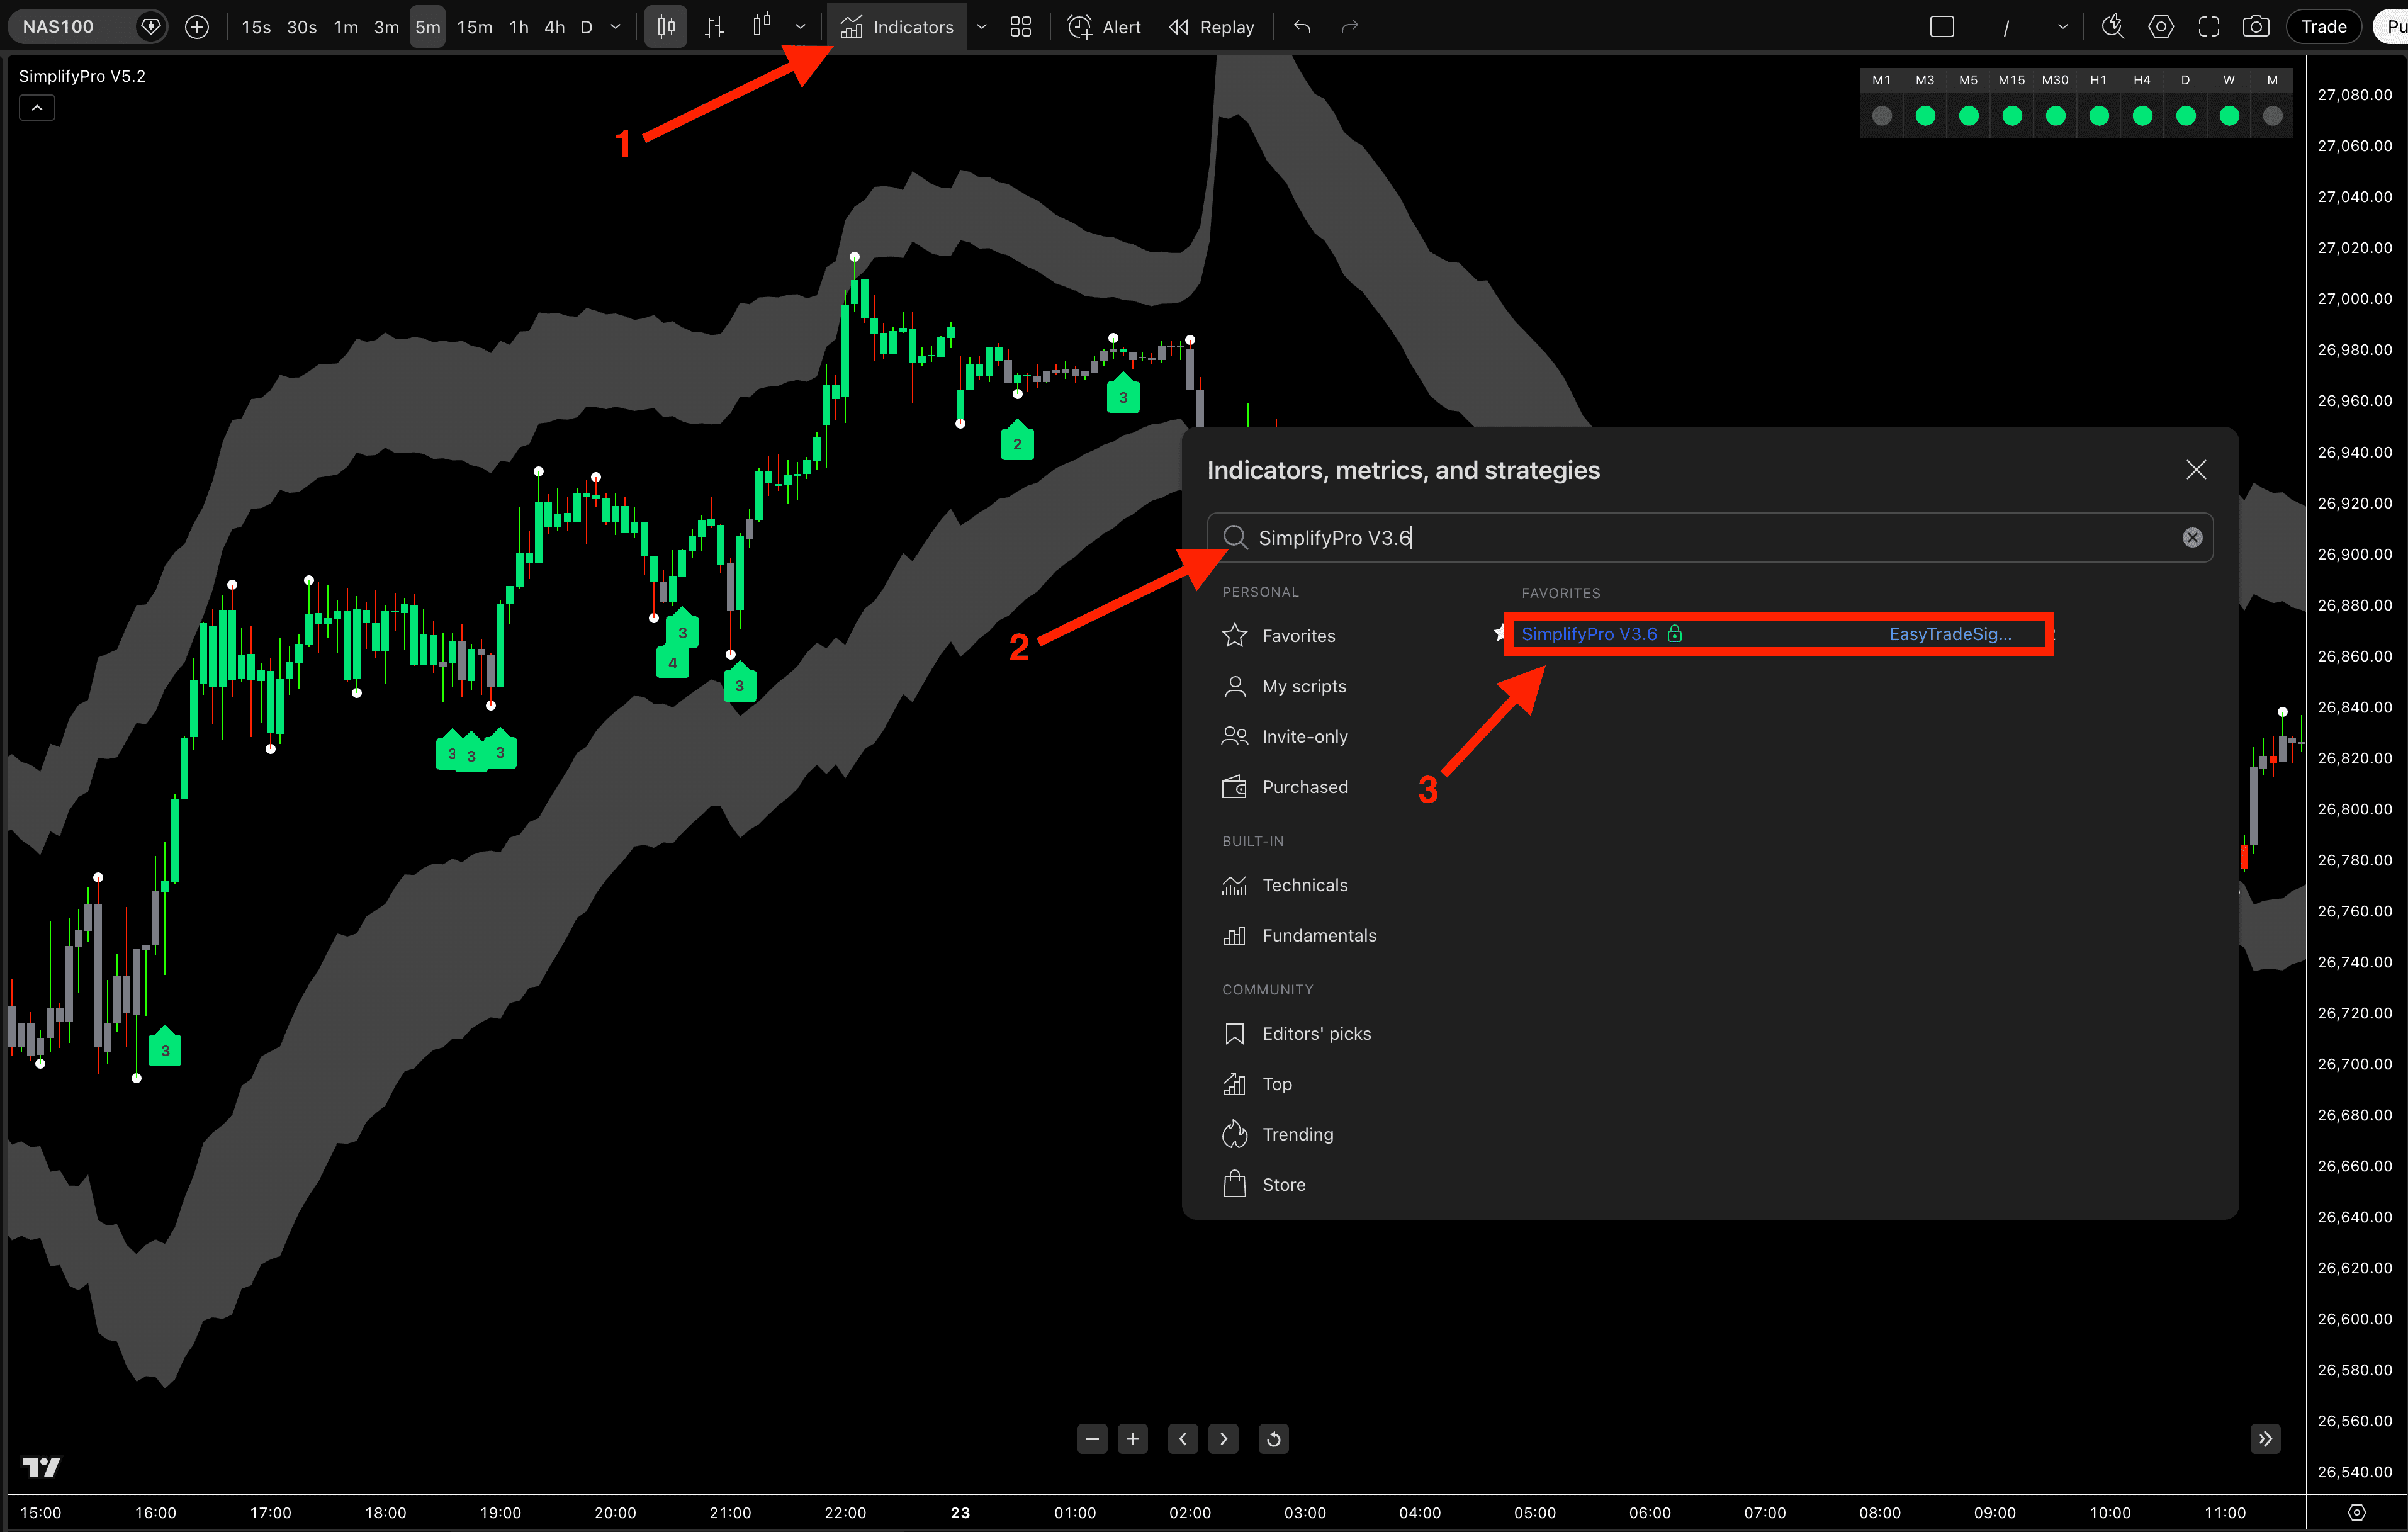Create an Alert
This screenshot has height=1532, width=2408.
click(x=1104, y=27)
